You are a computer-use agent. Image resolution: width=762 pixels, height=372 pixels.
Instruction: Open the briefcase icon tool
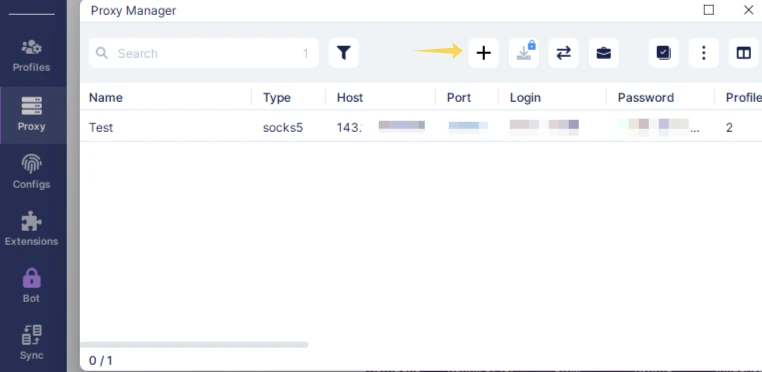(604, 53)
